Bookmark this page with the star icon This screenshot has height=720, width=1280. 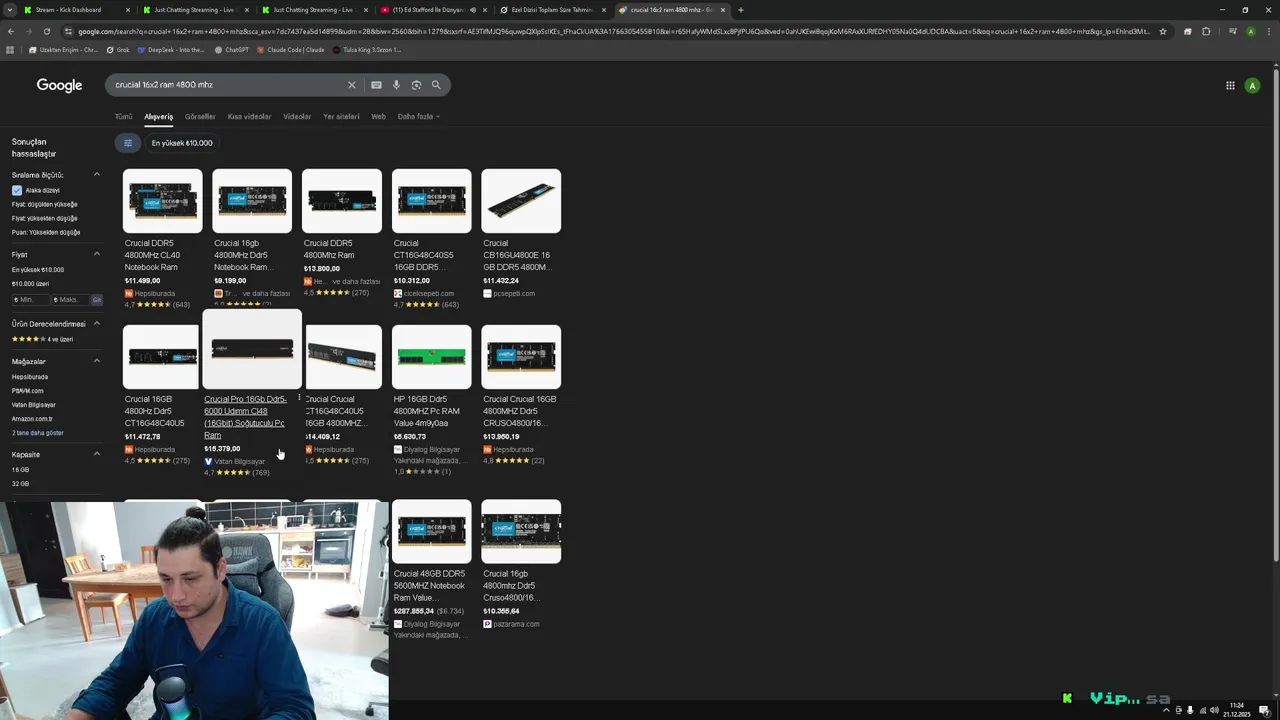[1163, 31]
